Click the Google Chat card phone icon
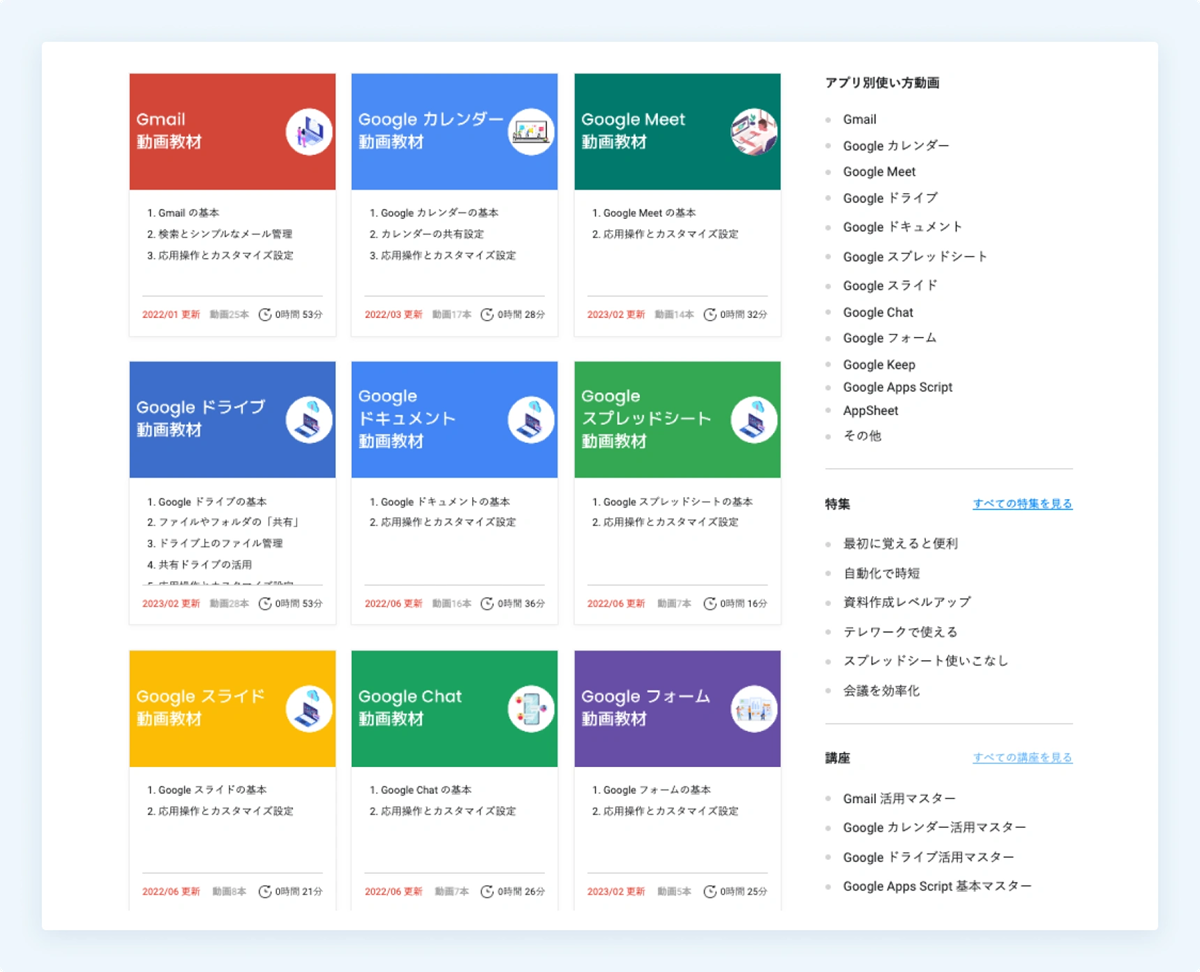This screenshot has height=972, width=1200. click(530, 707)
